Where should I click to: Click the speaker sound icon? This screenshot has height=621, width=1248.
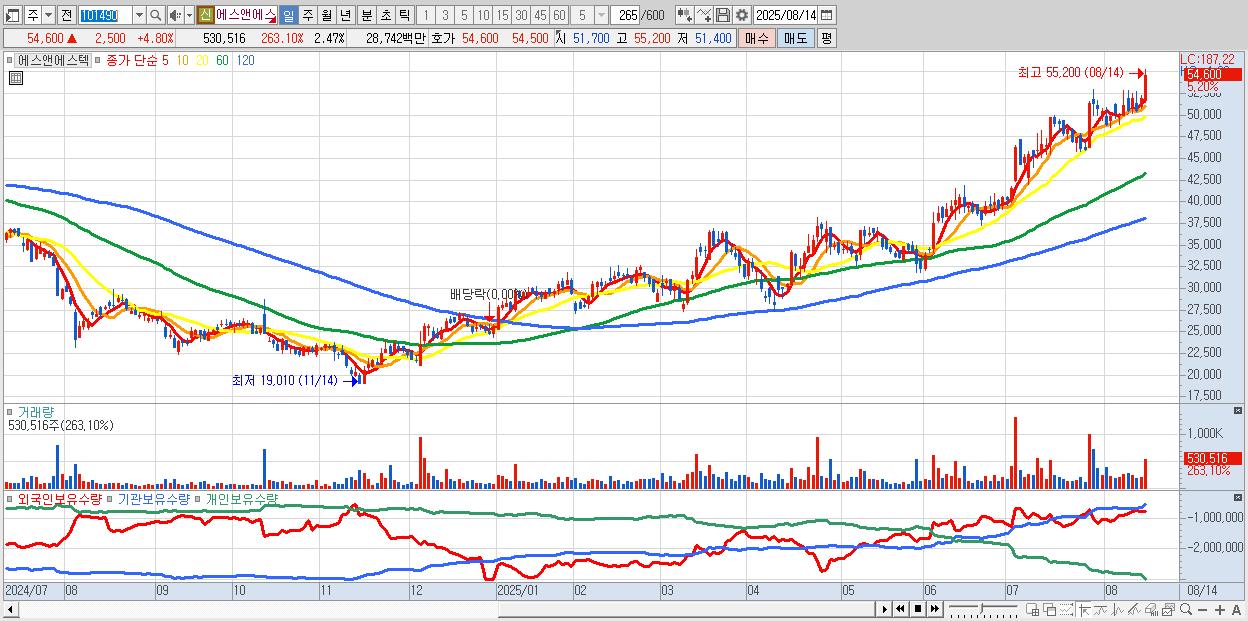[175, 15]
